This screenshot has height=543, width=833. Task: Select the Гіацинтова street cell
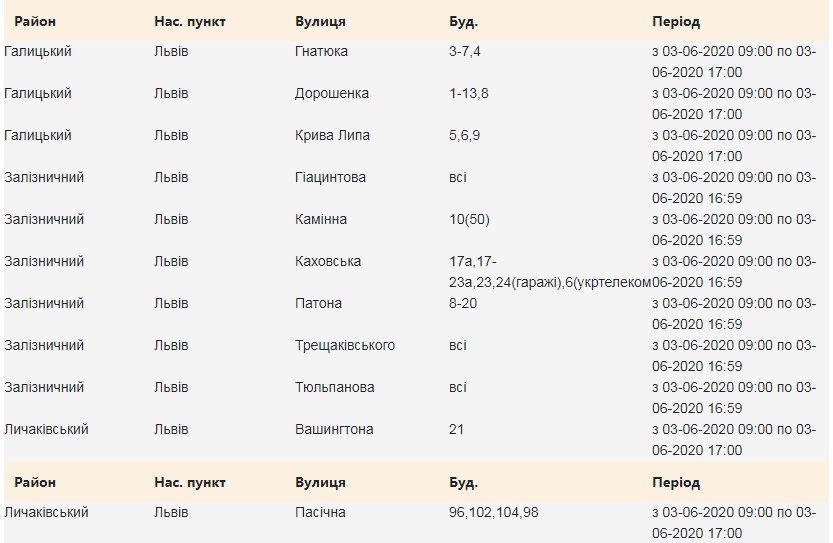coord(330,177)
